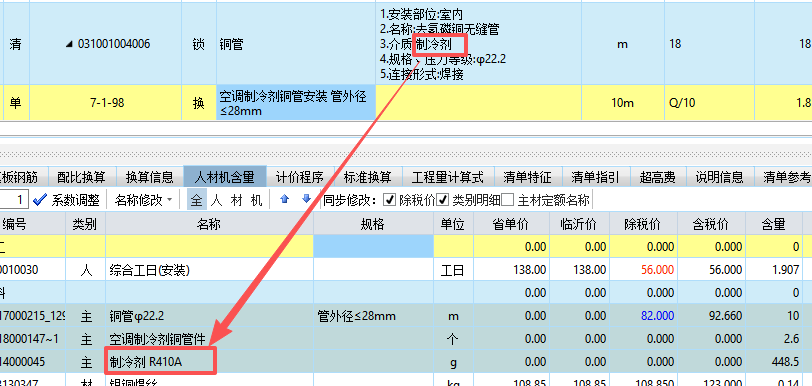Viewport: 812px width, 386px height.
Task: Click the 锁 cell in the 铜管 row
Action: click(199, 45)
